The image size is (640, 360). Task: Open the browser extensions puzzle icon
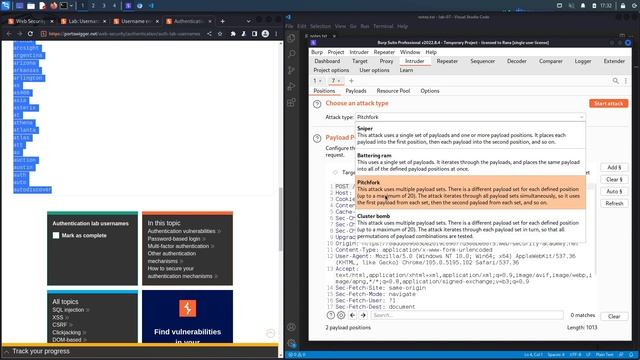pyautogui.click(x=233, y=34)
